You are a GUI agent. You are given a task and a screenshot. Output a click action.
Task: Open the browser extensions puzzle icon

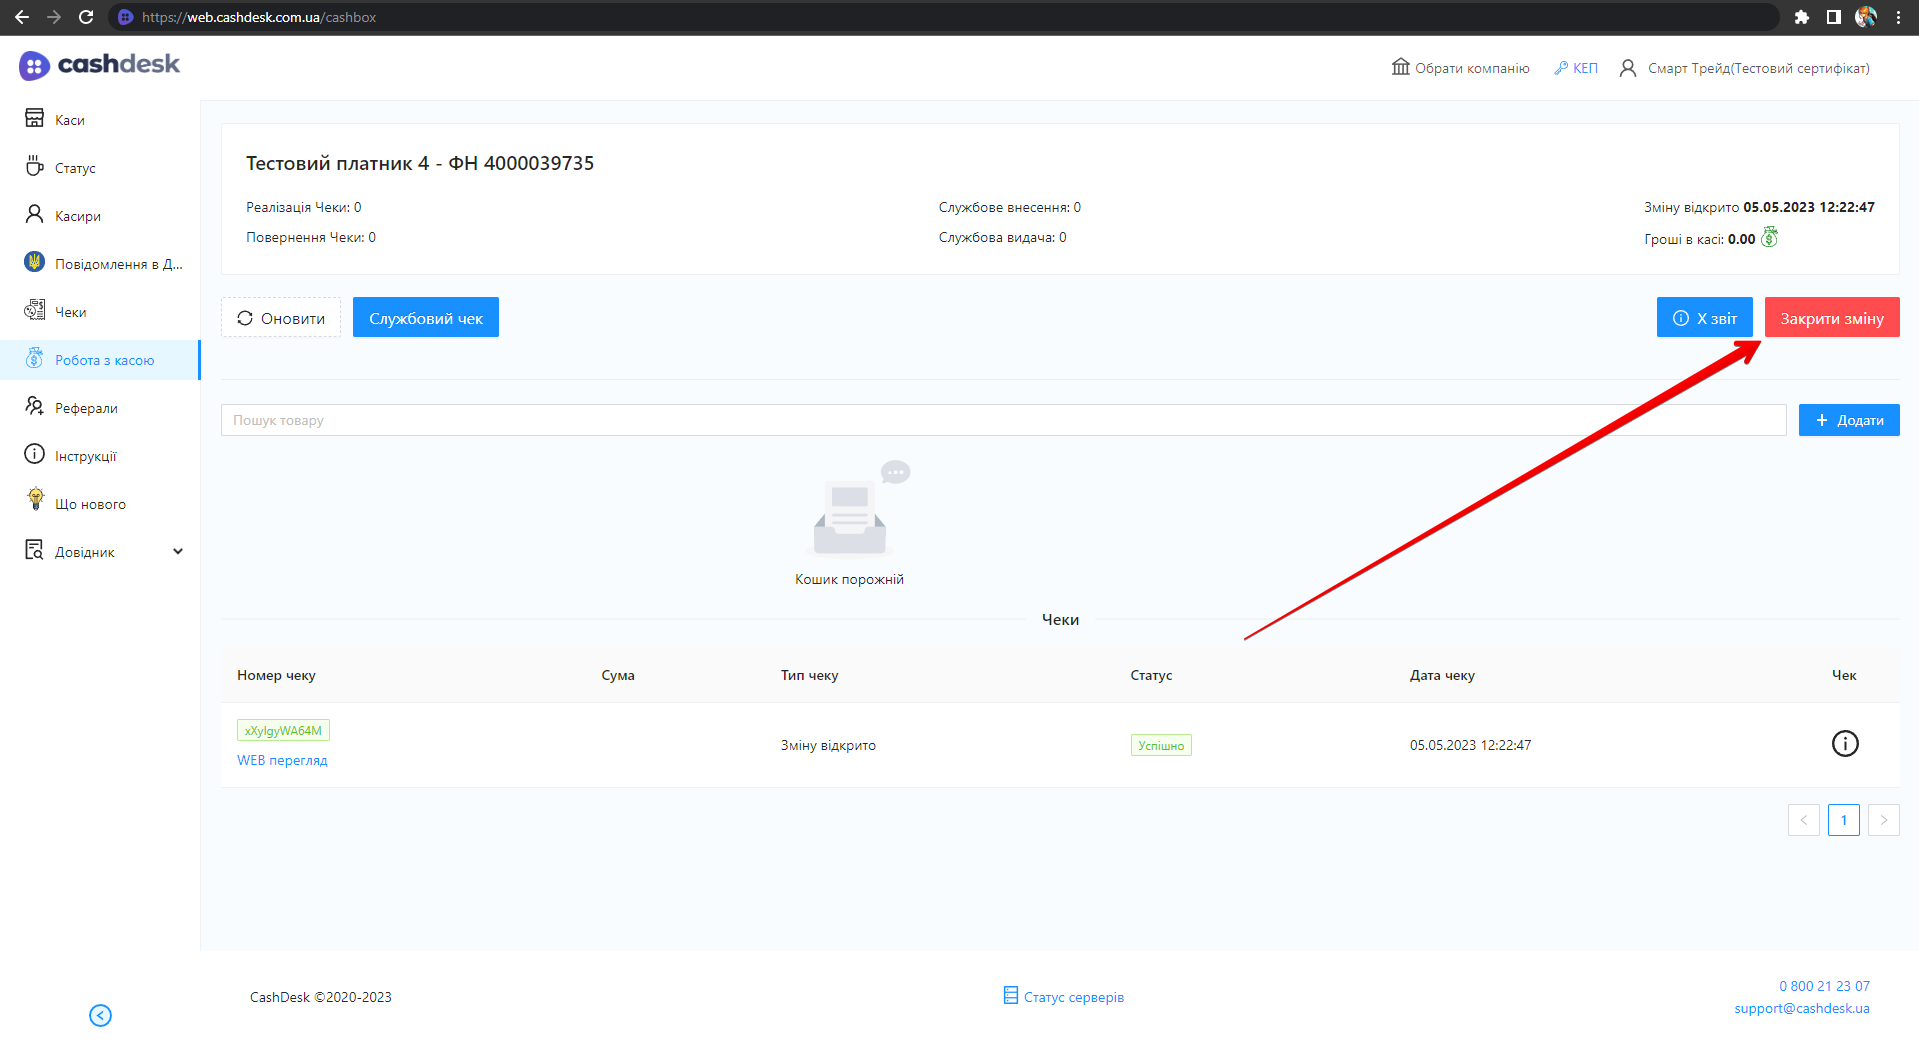[1801, 17]
